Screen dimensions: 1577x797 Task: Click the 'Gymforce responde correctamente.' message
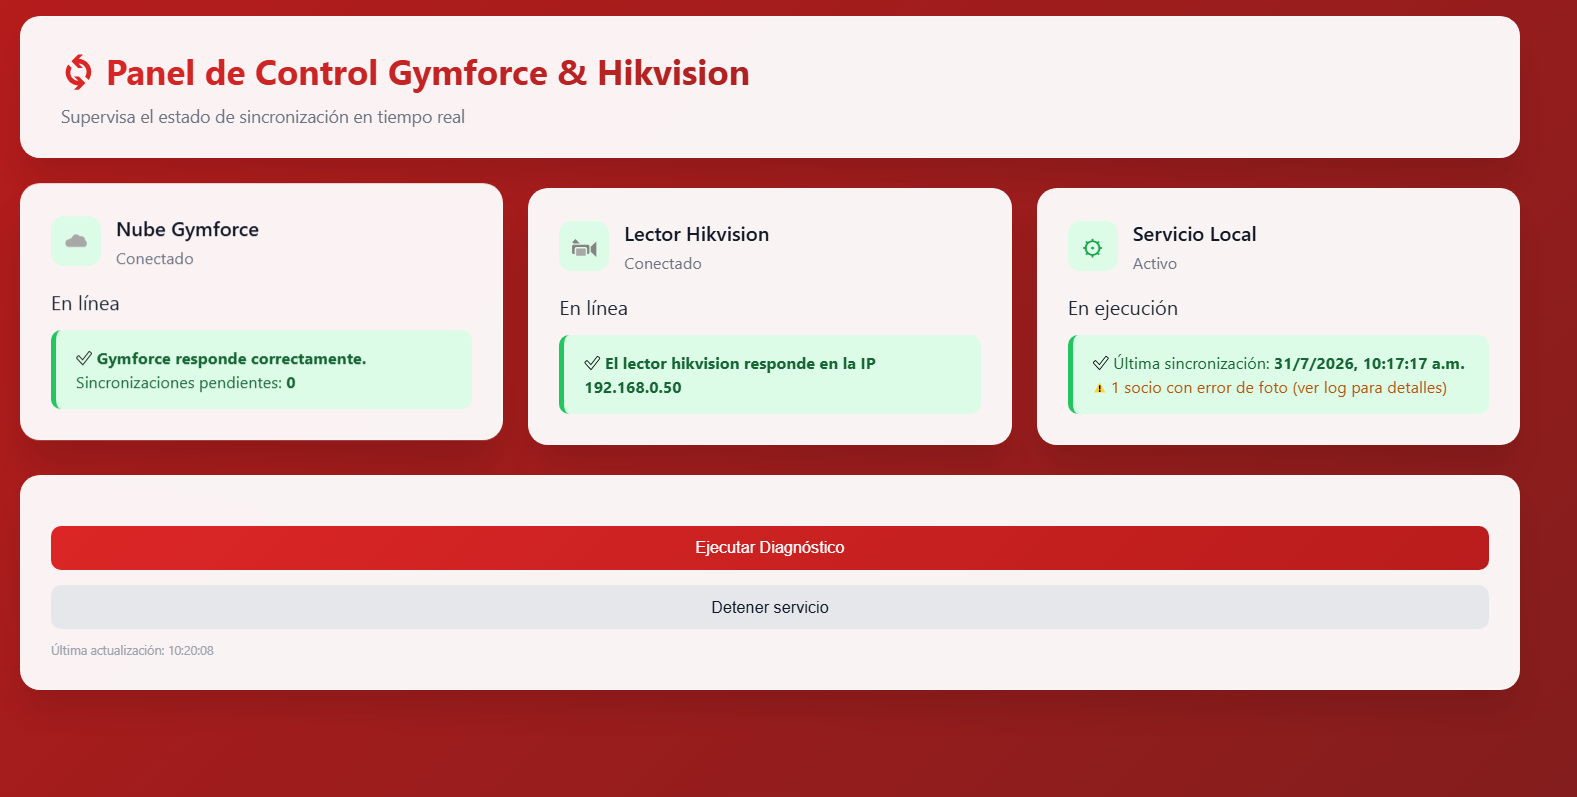pyautogui.click(x=231, y=359)
